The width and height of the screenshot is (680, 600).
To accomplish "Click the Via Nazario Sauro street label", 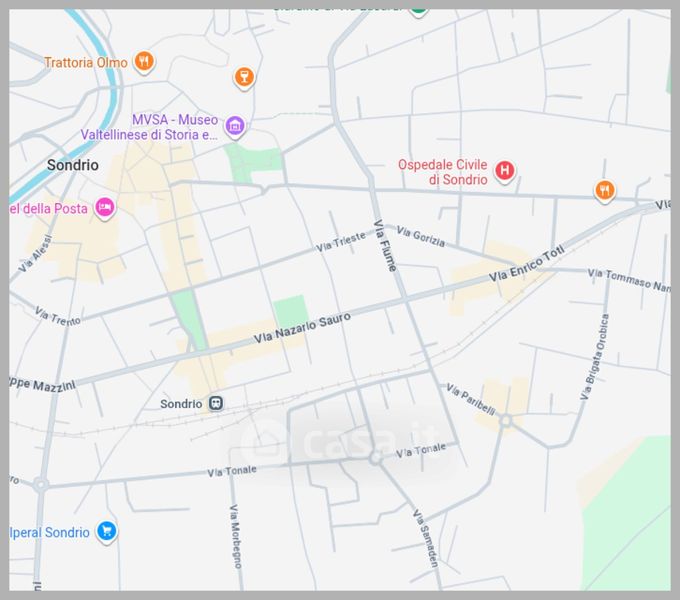I will click(301, 329).
